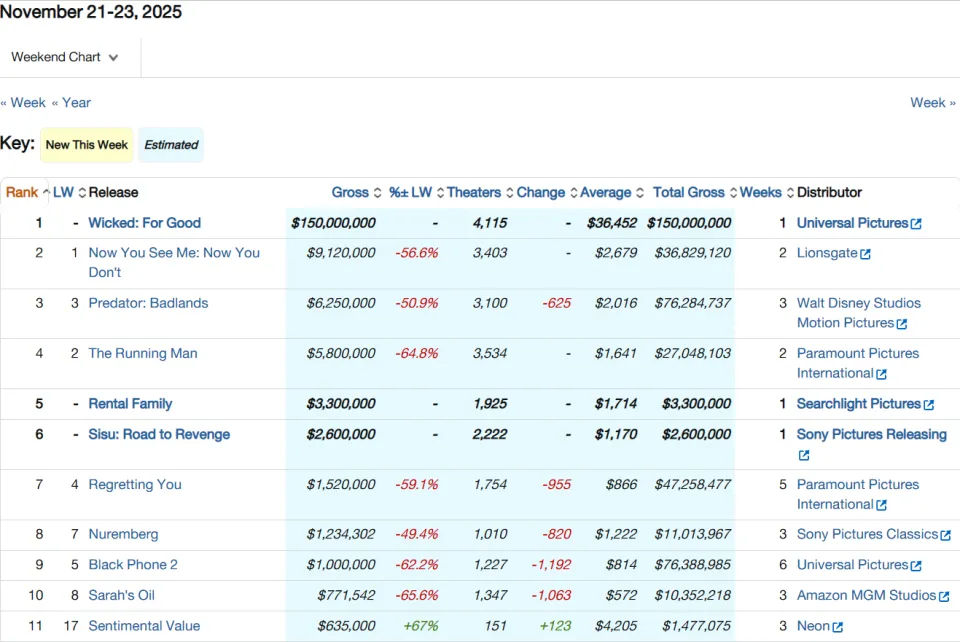Click the Estimated key swatch
The image size is (960, 642).
(x=171, y=145)
